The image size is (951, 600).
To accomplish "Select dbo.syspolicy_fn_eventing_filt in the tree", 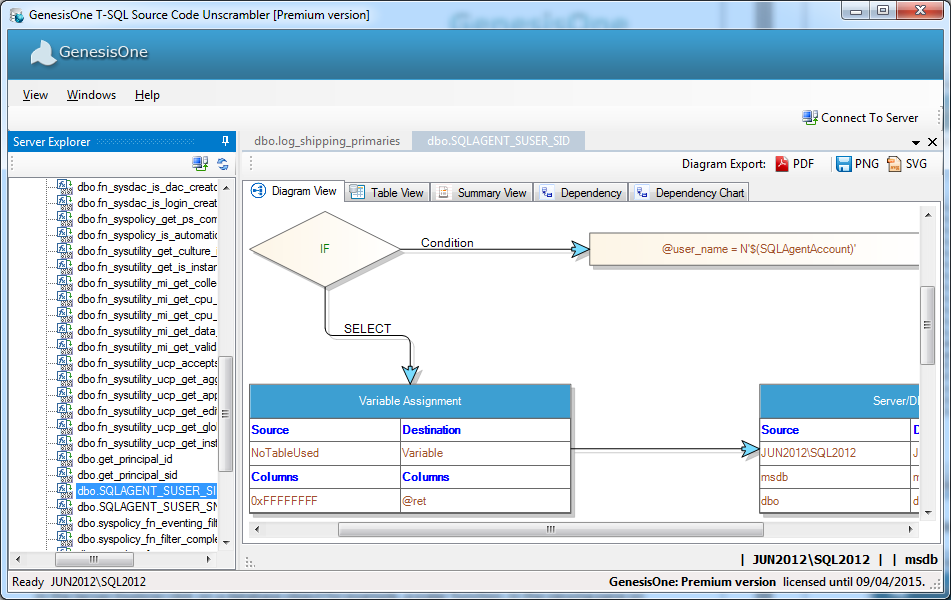I will [x=147, y=523].
